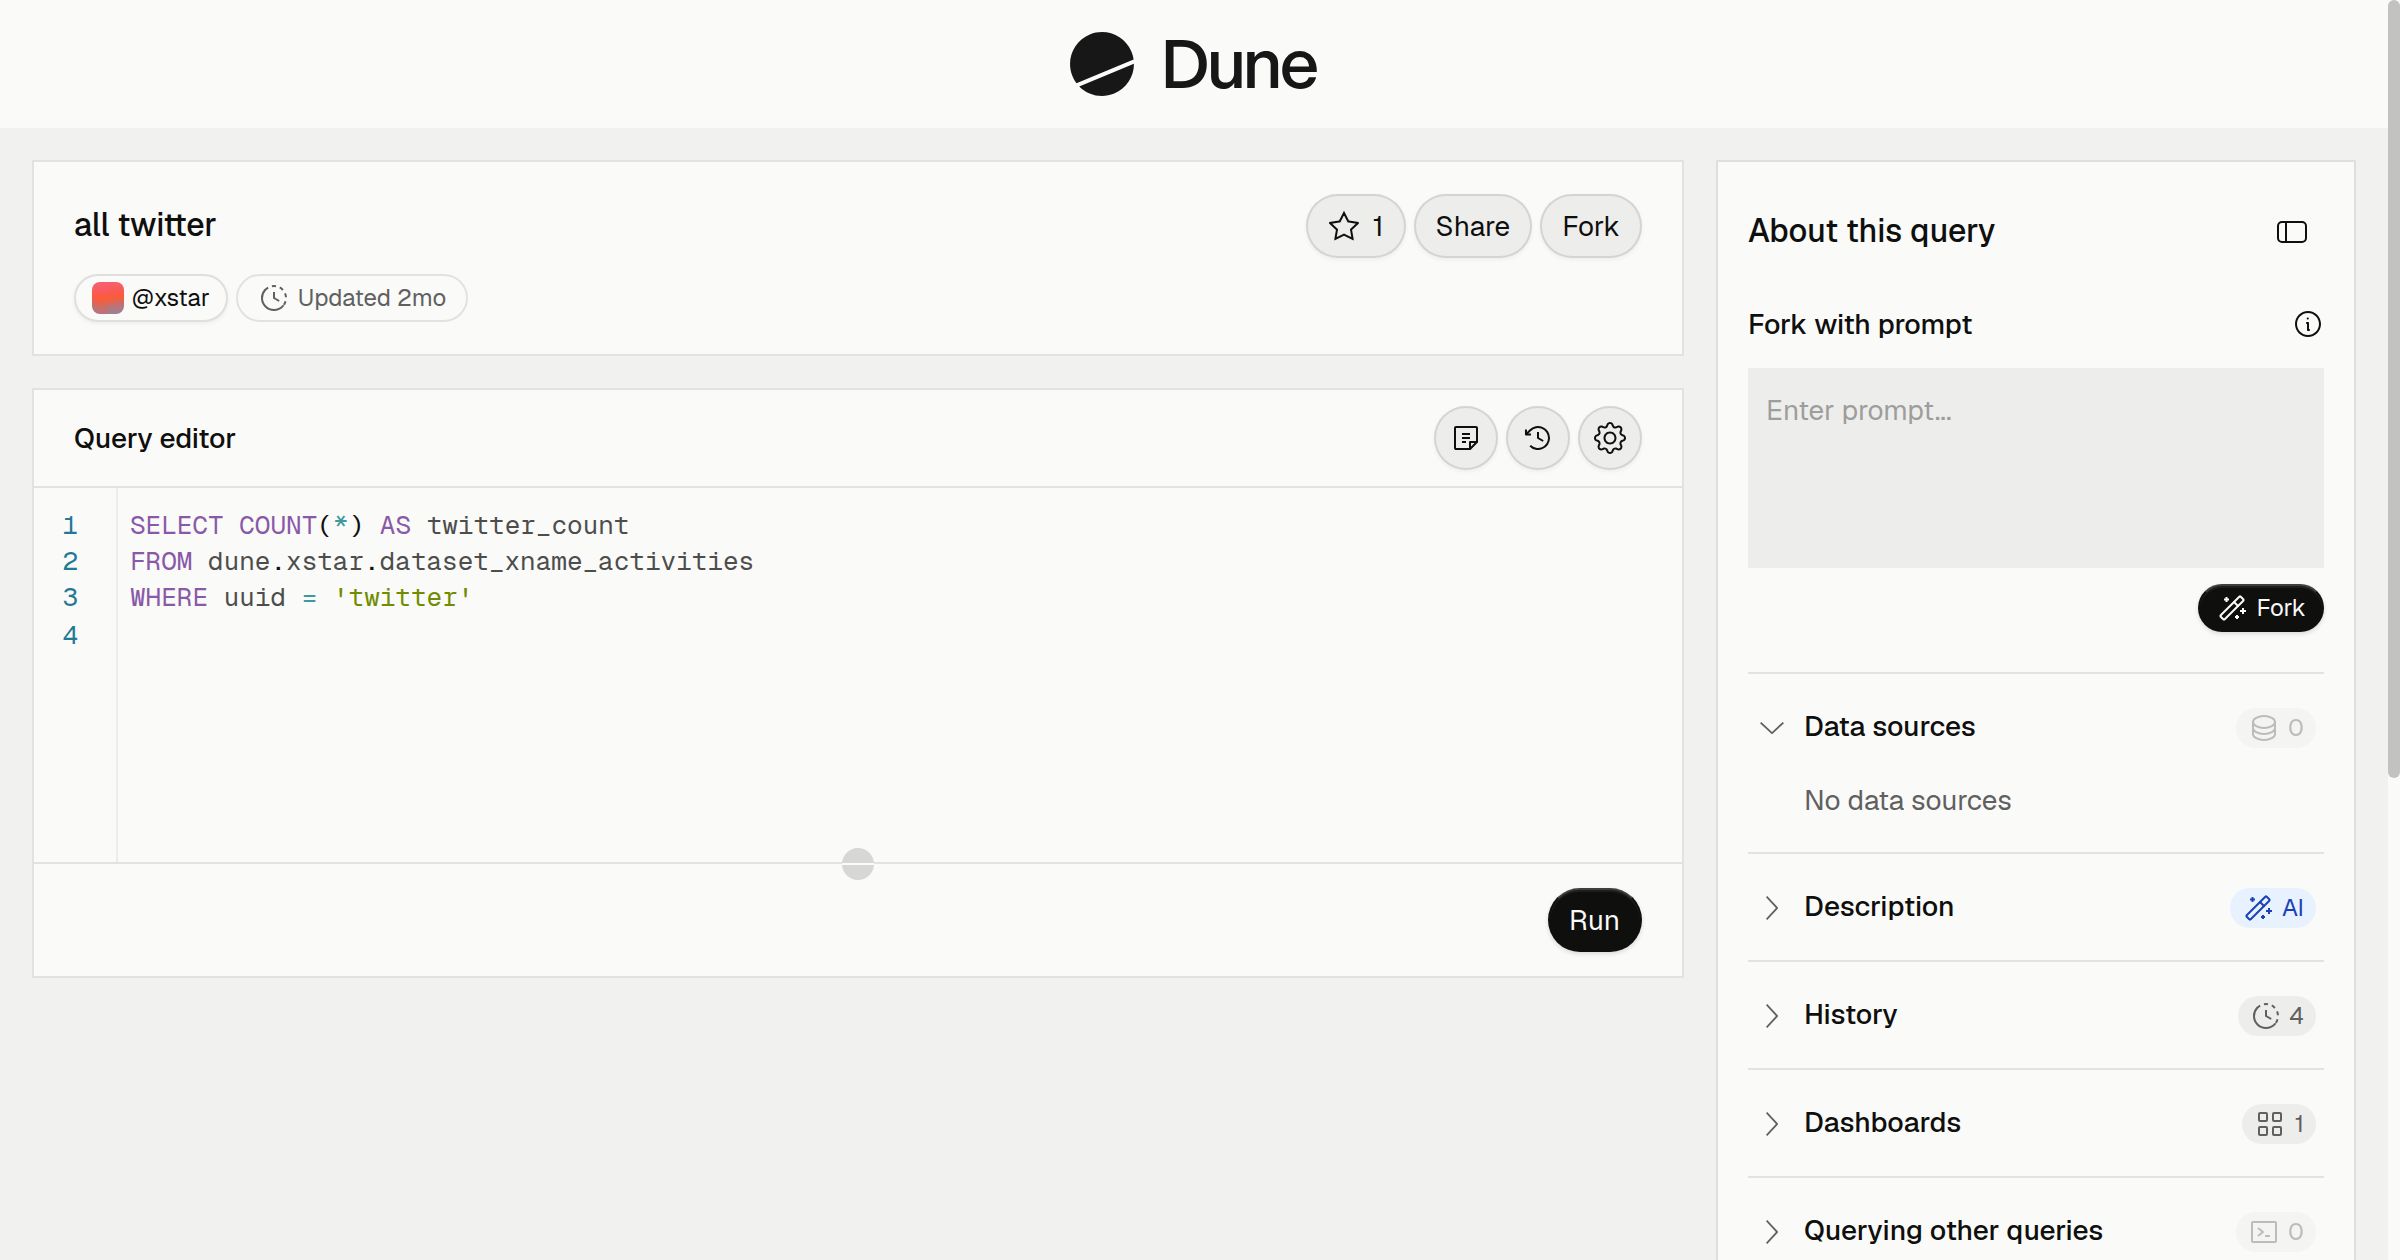Click the 'all twitter' query title
2400x1260 pixels.
coord(145,225)
